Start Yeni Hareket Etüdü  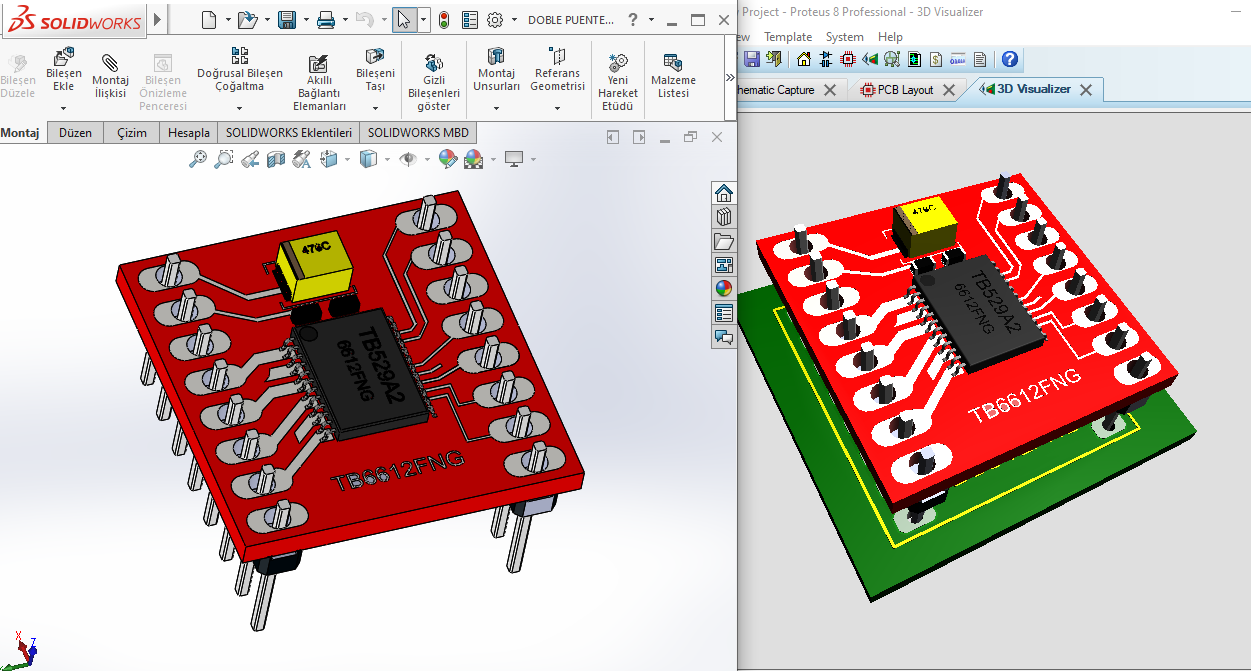[x=618, y=82]
